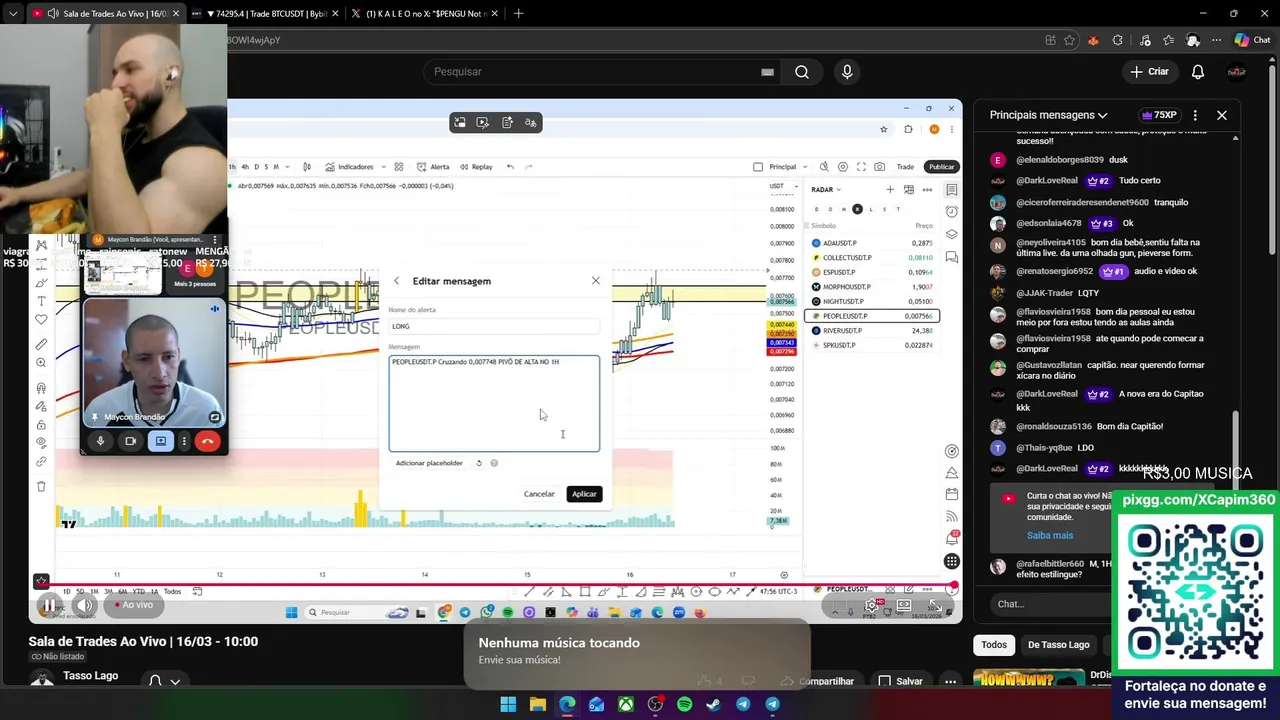
Task: Open chart settings gear icon
Action: click(x=843, y=167)
